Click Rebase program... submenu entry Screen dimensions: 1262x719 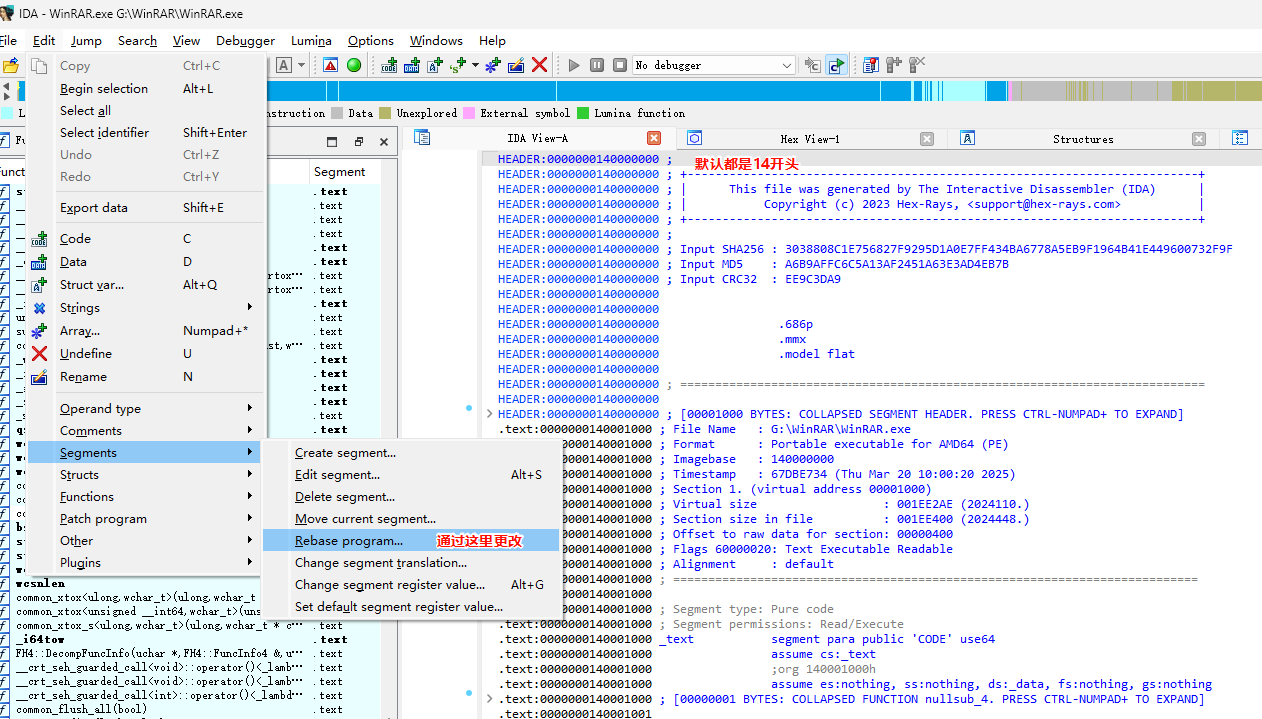(410, 541)
